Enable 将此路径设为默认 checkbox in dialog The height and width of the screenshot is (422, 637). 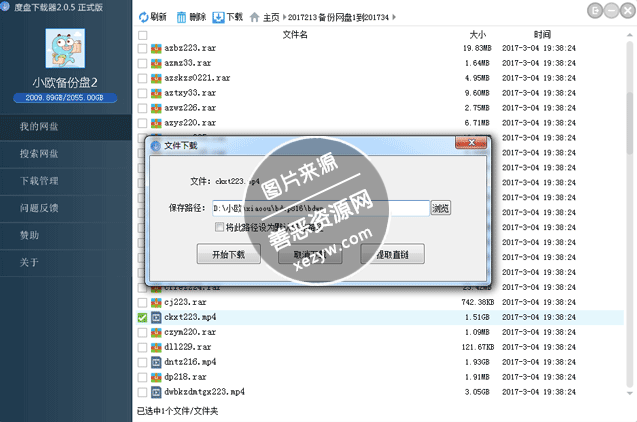click(219, 227)
